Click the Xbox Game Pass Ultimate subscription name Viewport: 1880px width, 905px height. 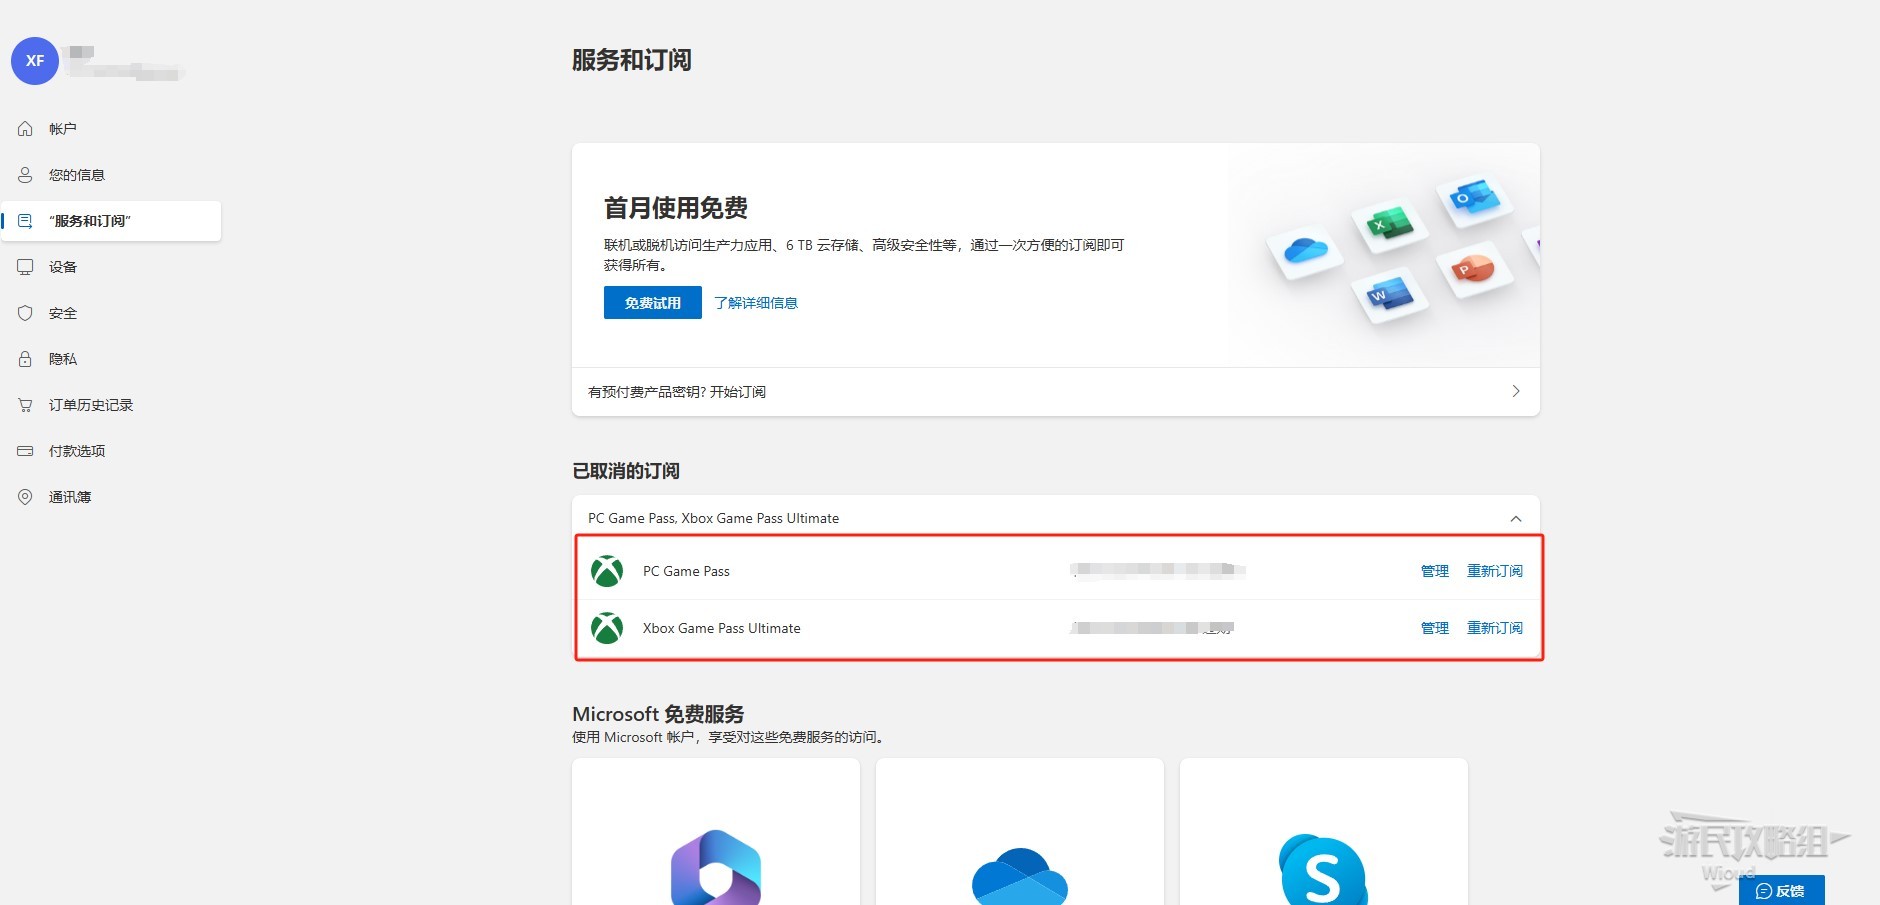722,628
